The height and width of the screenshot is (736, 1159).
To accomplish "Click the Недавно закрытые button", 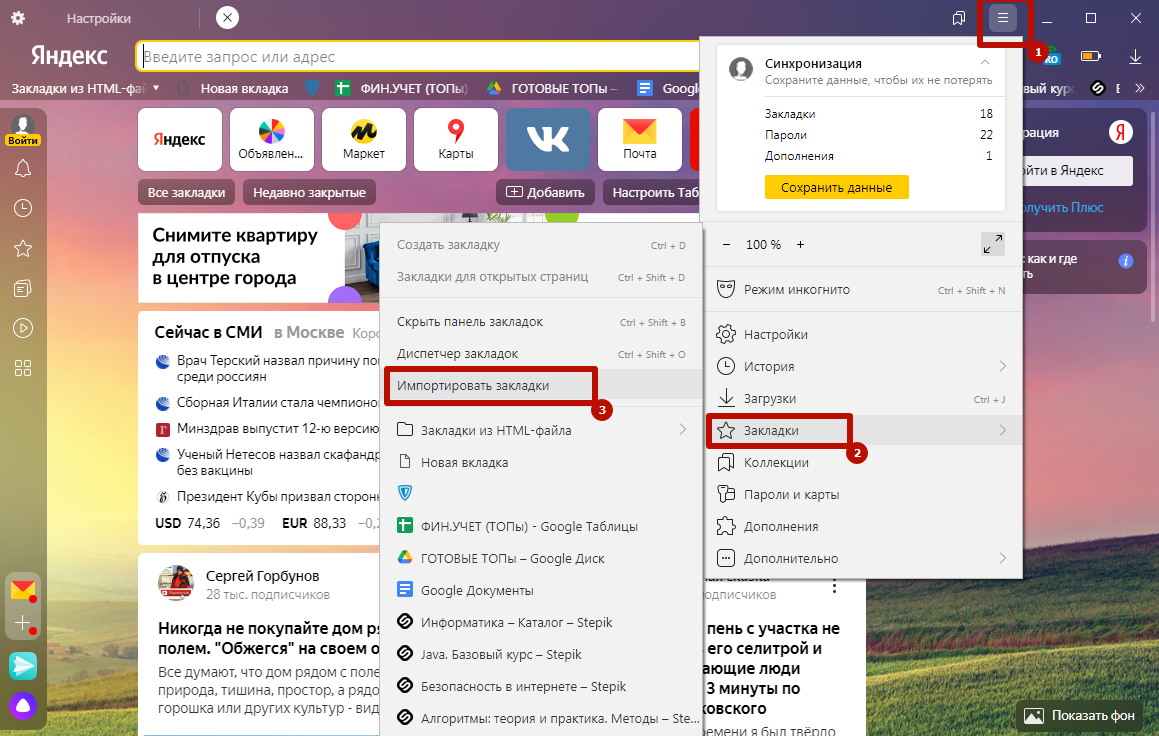I will [309, 192].
